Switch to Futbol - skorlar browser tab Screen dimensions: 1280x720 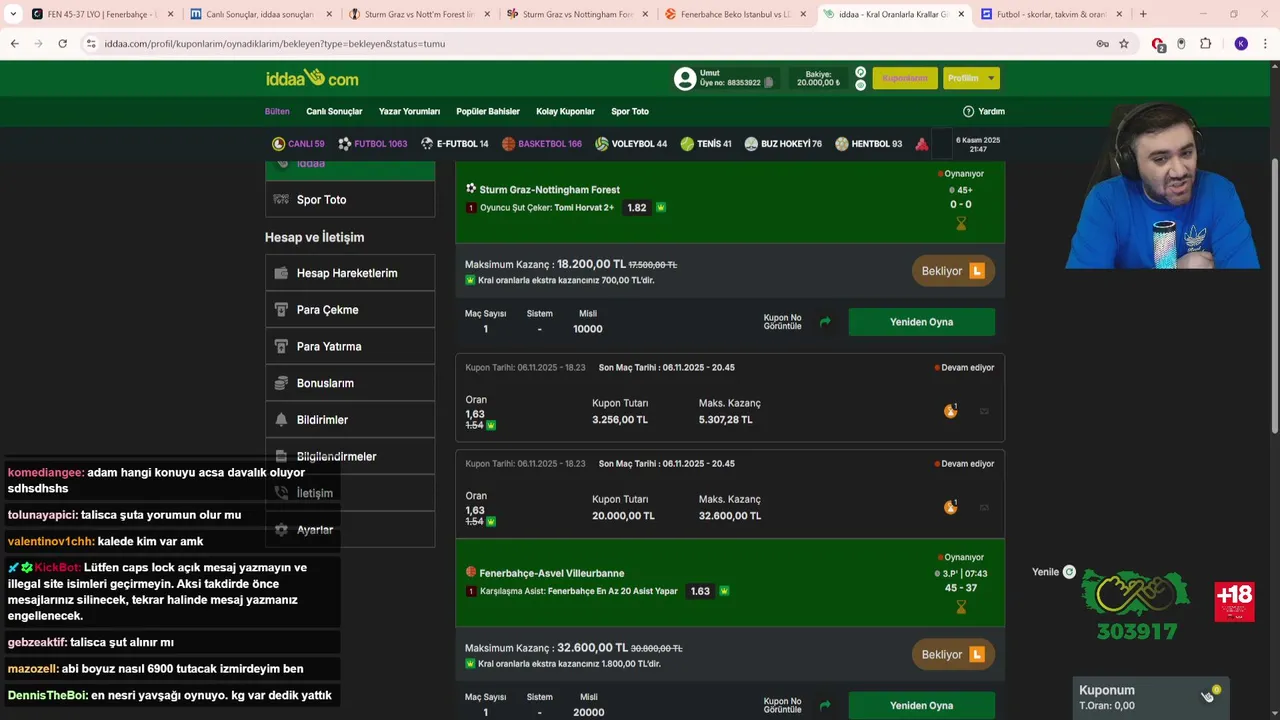1050,14
